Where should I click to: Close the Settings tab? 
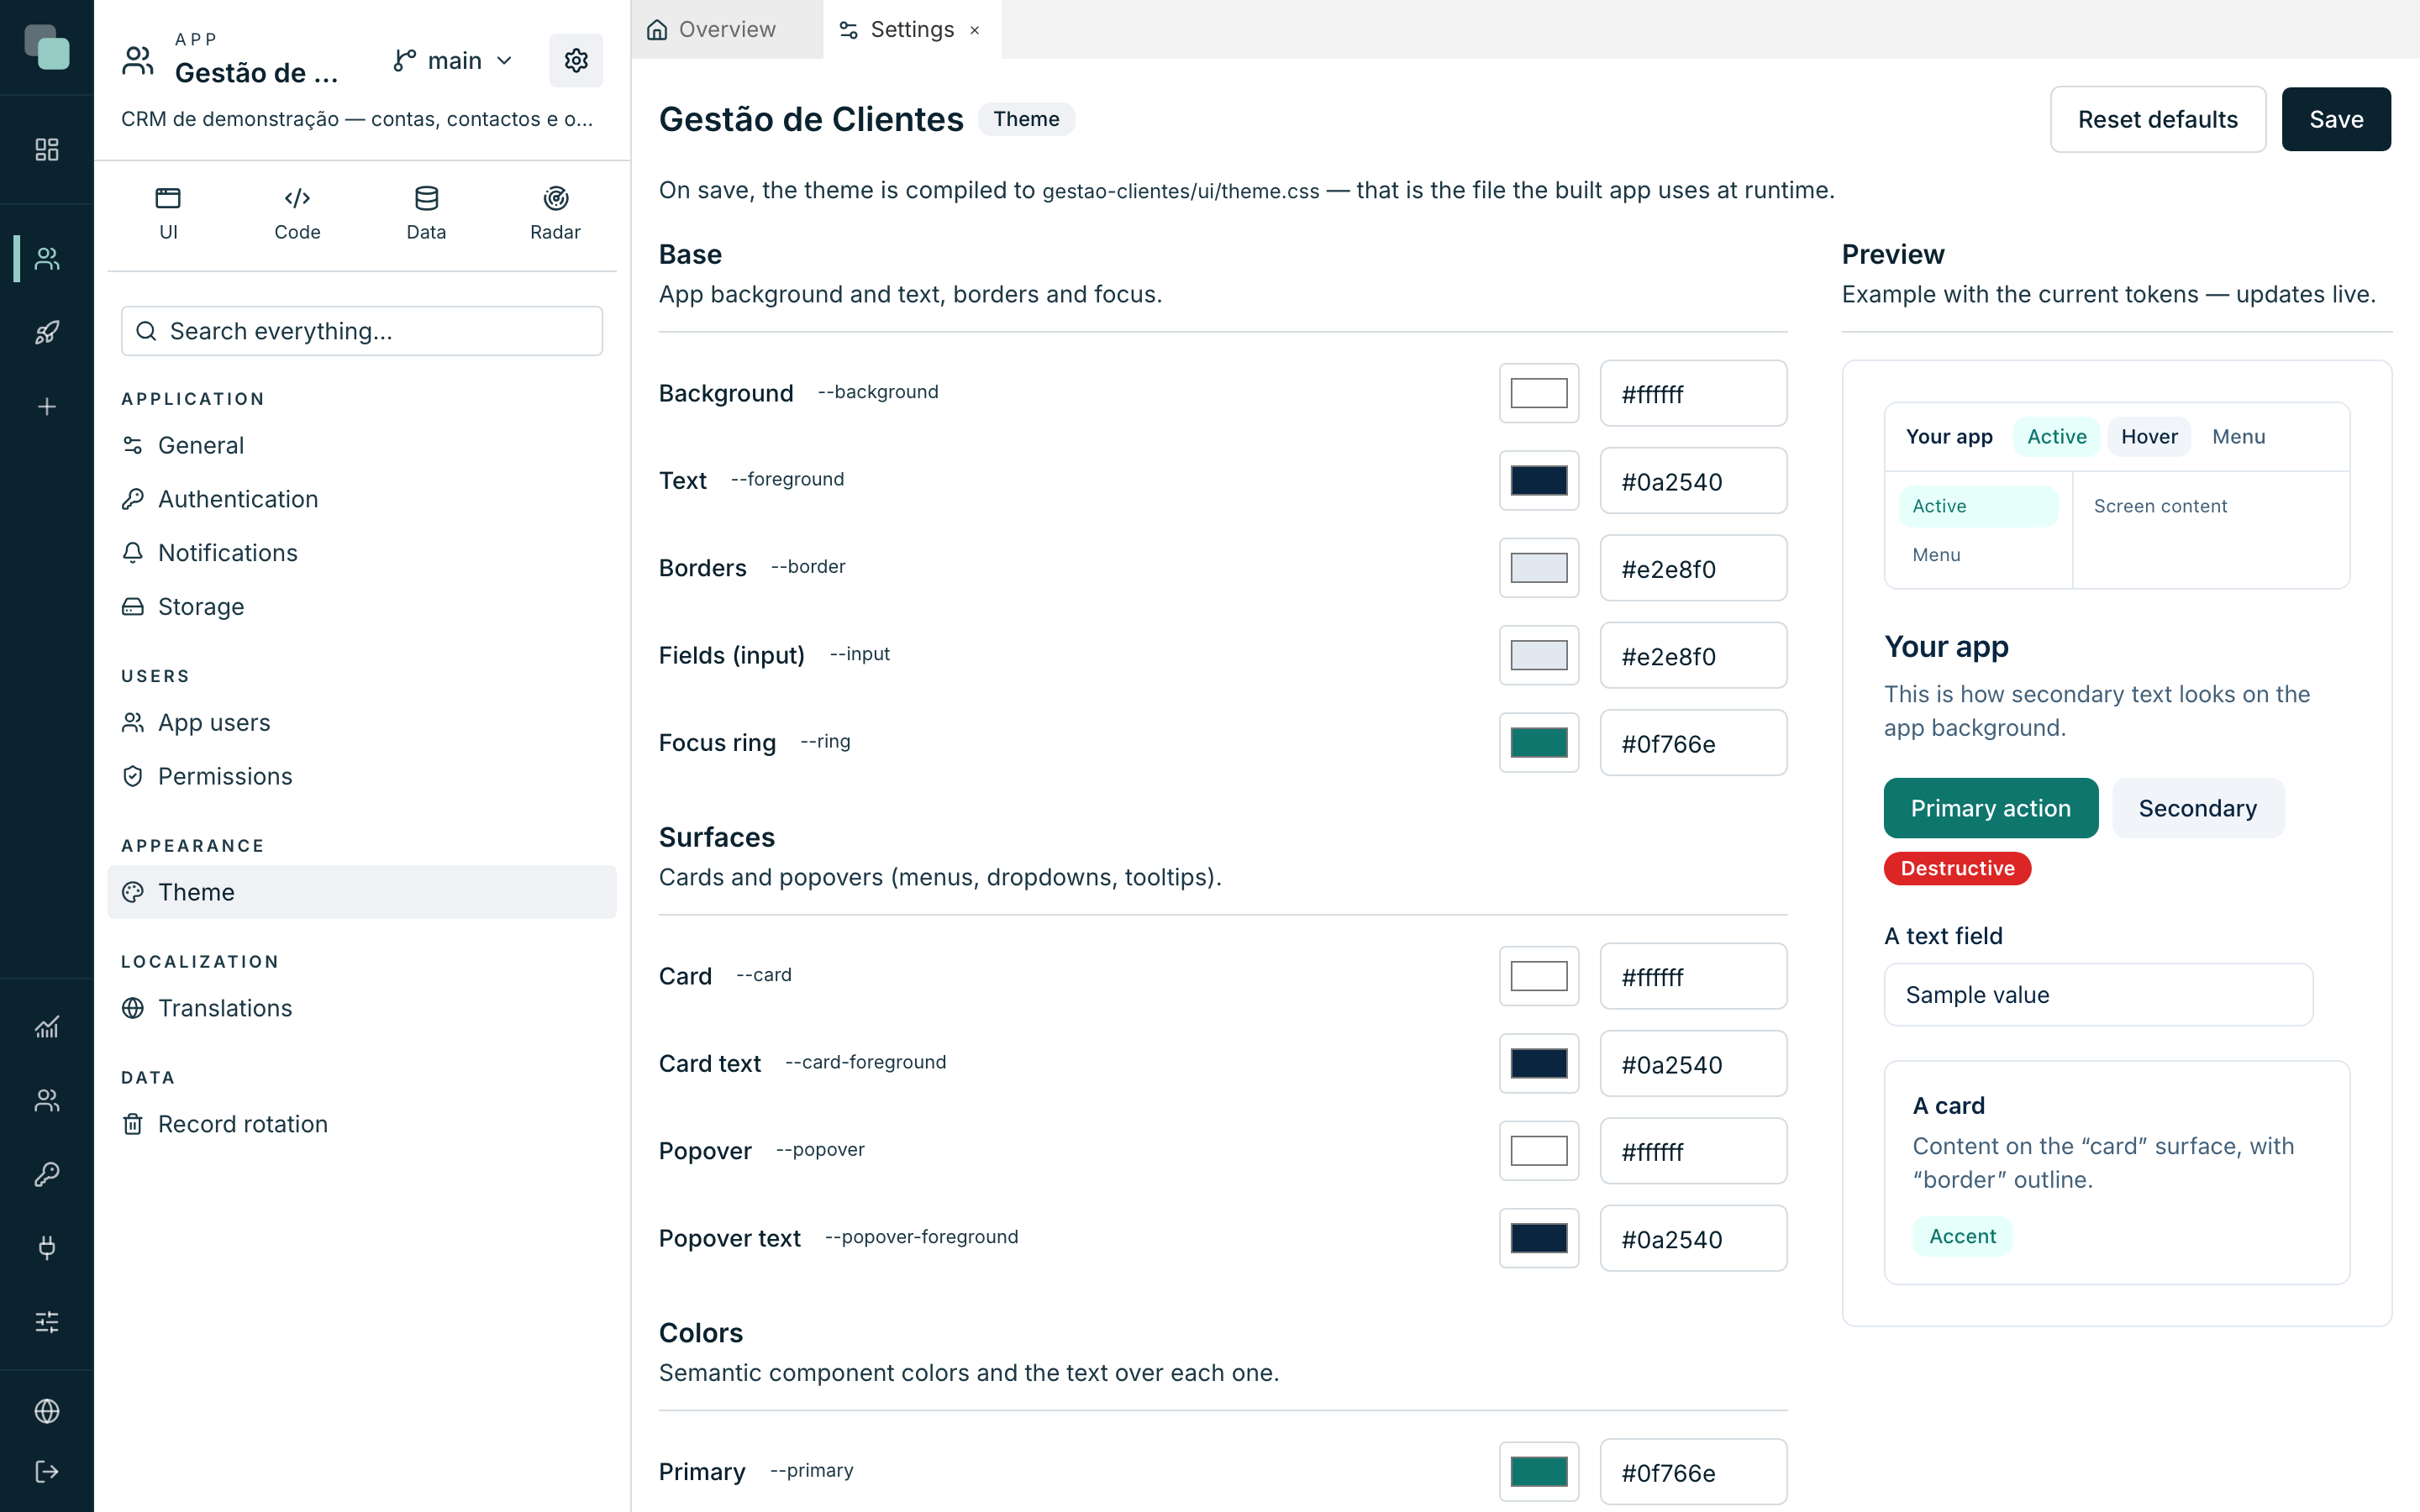coord(975,30)
